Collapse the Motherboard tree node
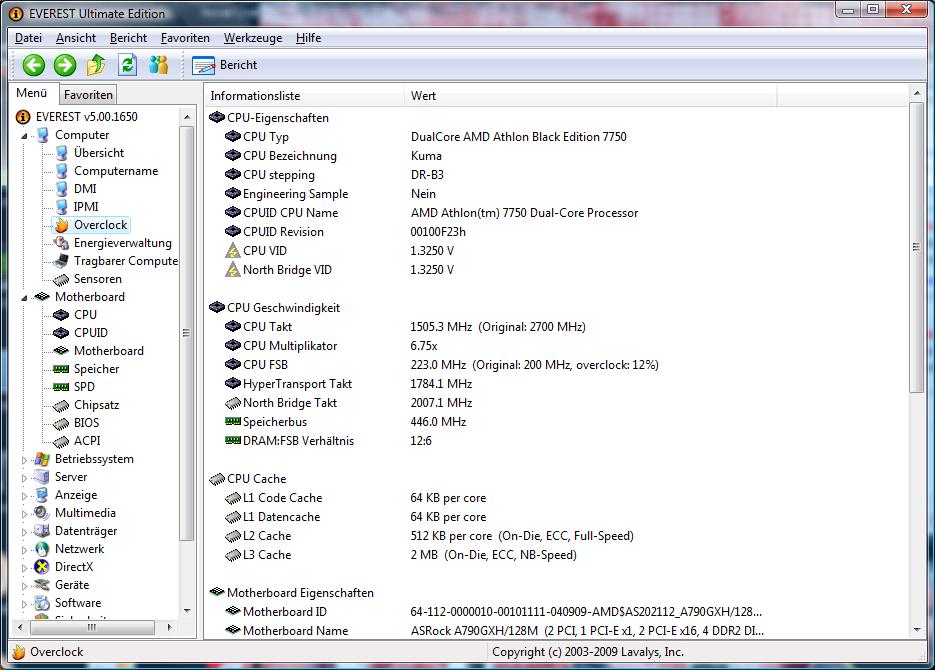The height and width of the screenshot is (670, 935). point(24,297)
